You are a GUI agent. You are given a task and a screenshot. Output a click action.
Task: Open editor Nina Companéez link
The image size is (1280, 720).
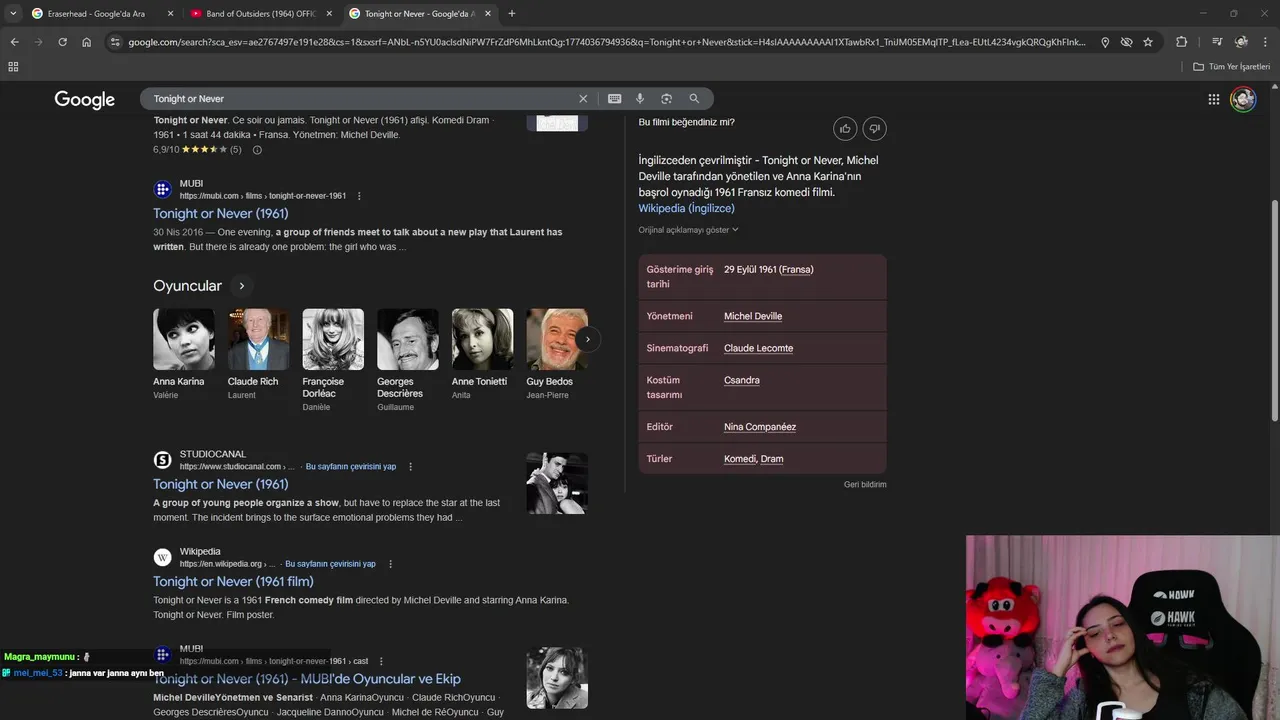(760, 427)
